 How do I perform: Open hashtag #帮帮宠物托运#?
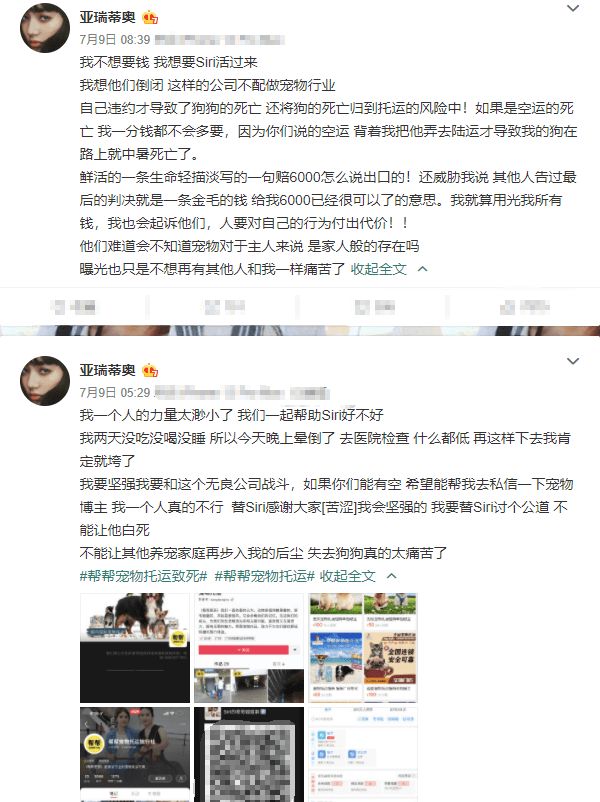pyautogui.click(x=264, y=576)
